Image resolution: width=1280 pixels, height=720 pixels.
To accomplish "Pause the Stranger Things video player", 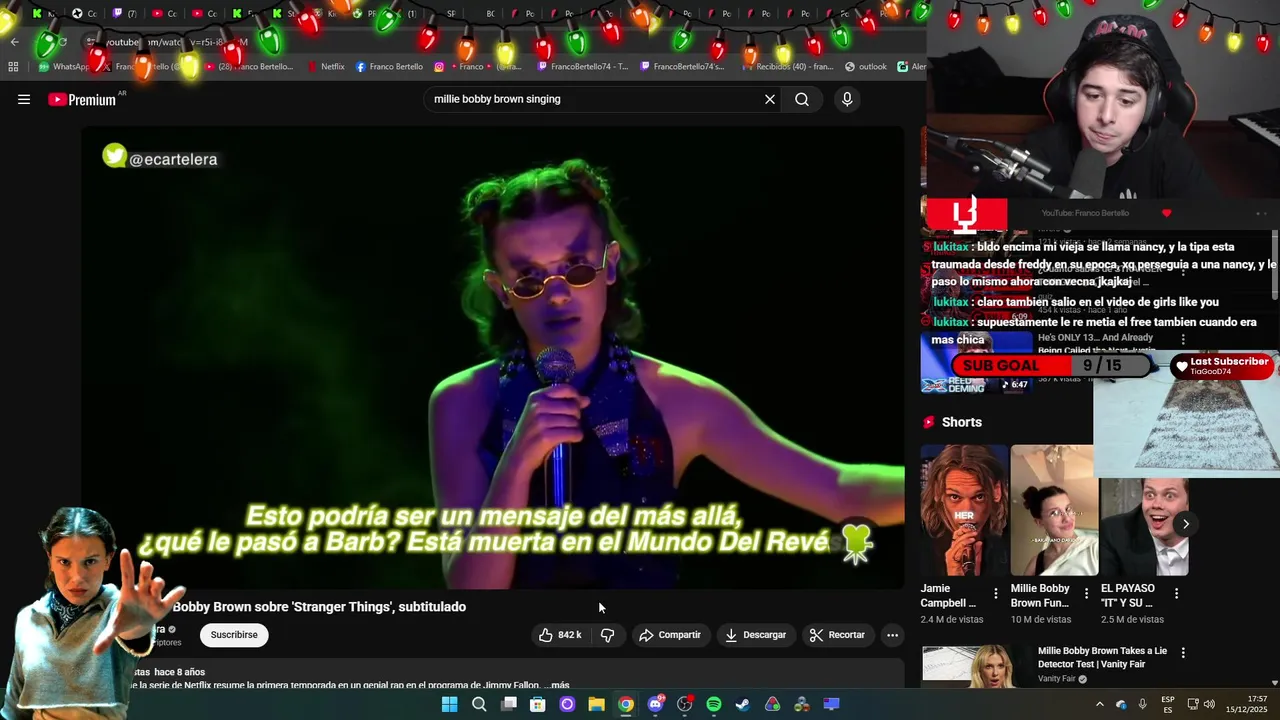I will point(493,357).
